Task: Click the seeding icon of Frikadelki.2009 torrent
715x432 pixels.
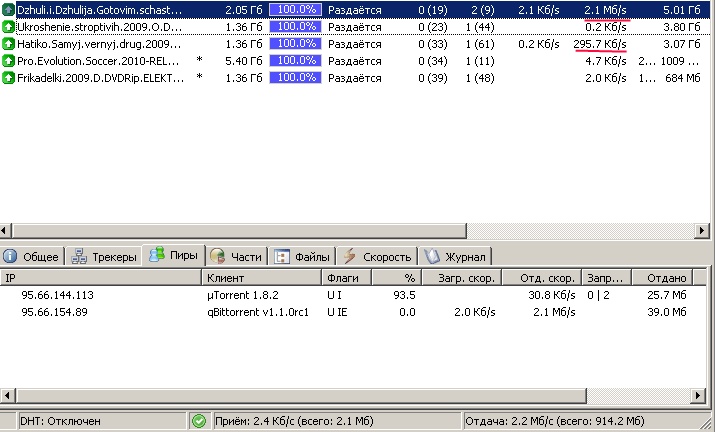Action: click(x=9, y=78)
